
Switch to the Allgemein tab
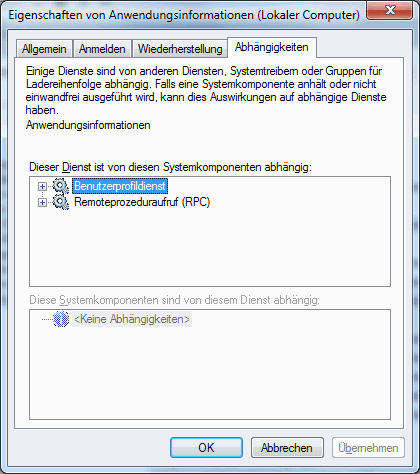click(44, 49)
